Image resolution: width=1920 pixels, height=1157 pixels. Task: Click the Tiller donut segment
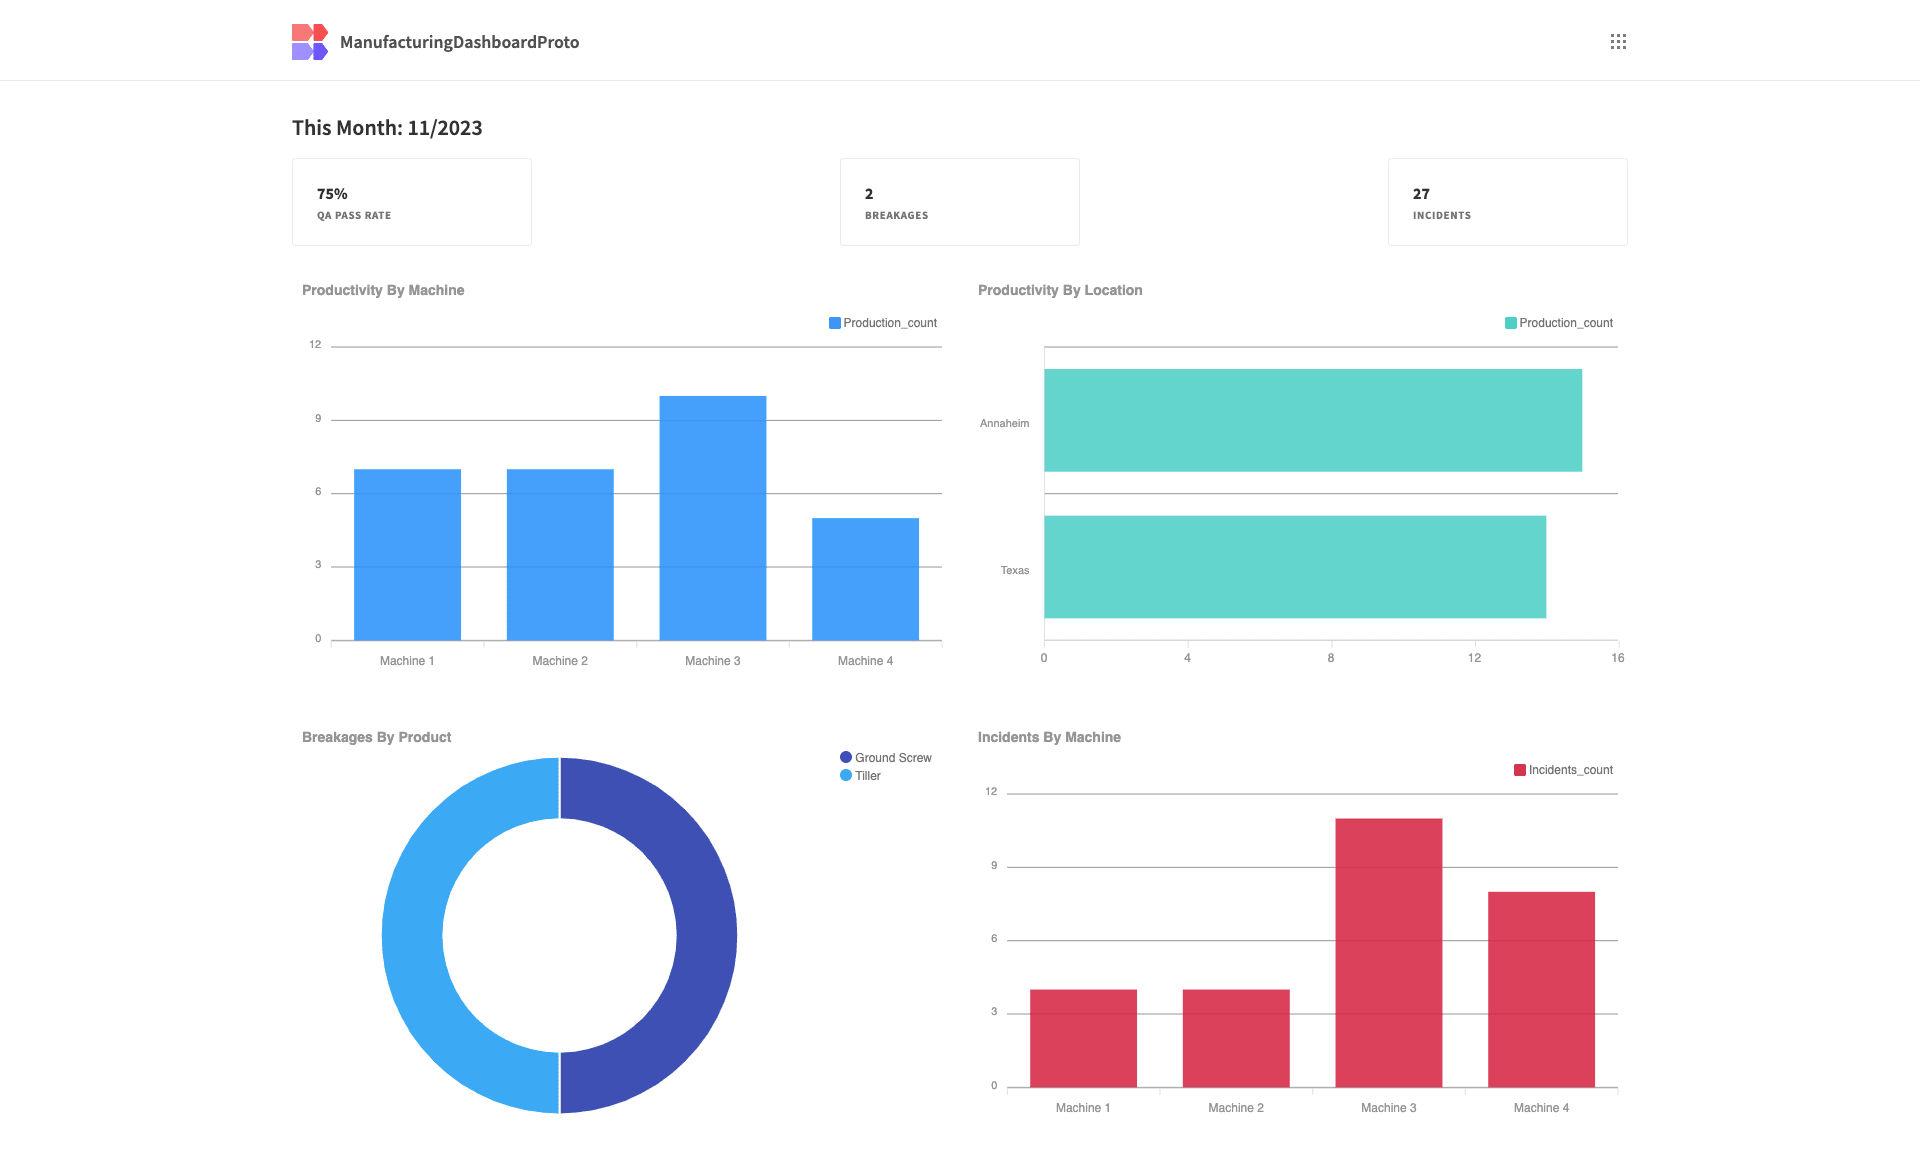(412, 935)
